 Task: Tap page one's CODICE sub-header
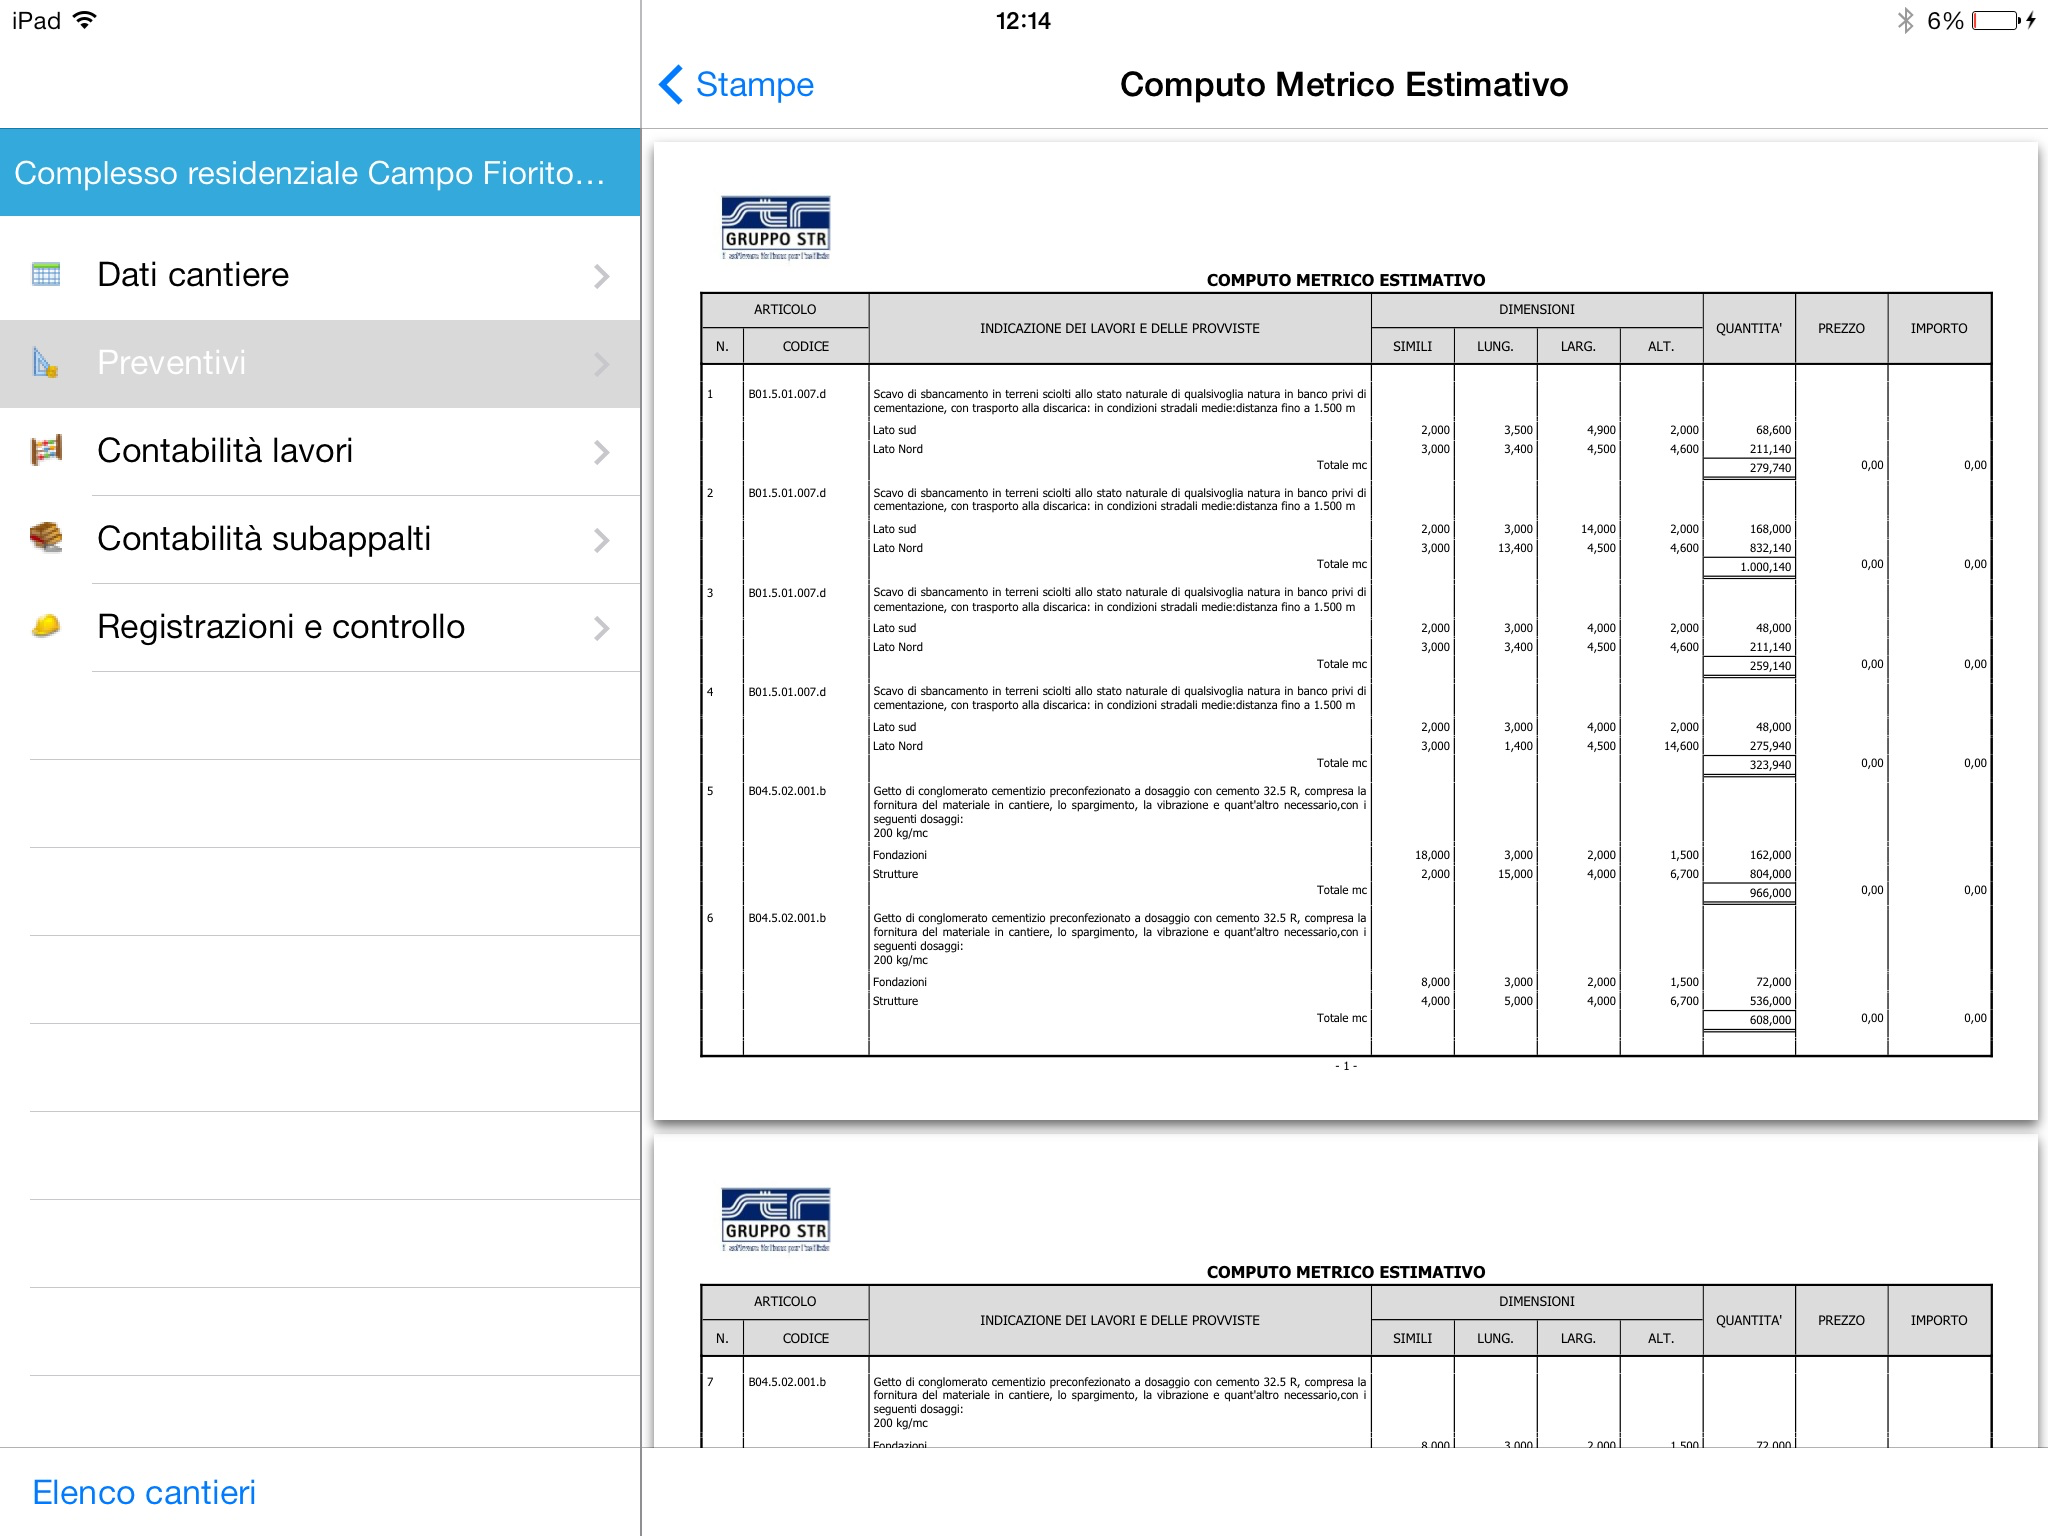coord(806,346)
